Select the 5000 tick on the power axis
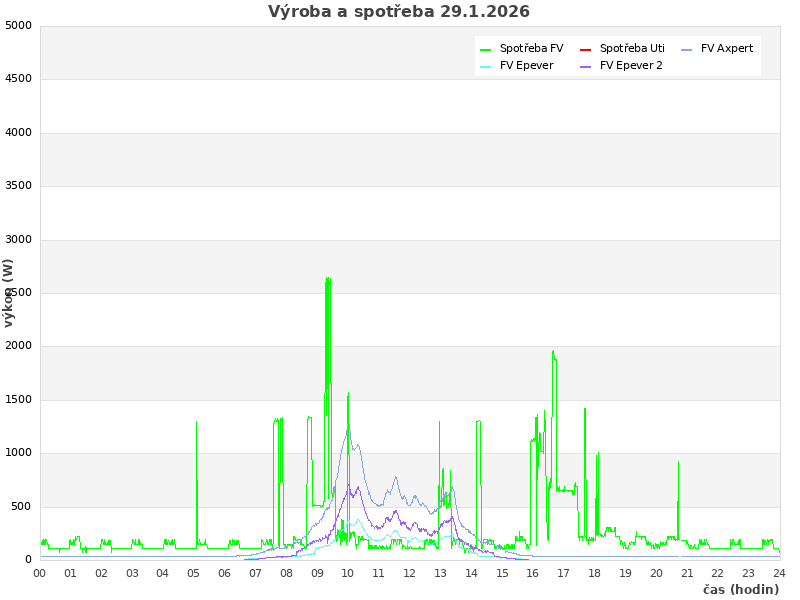 (x=18, y=25)
